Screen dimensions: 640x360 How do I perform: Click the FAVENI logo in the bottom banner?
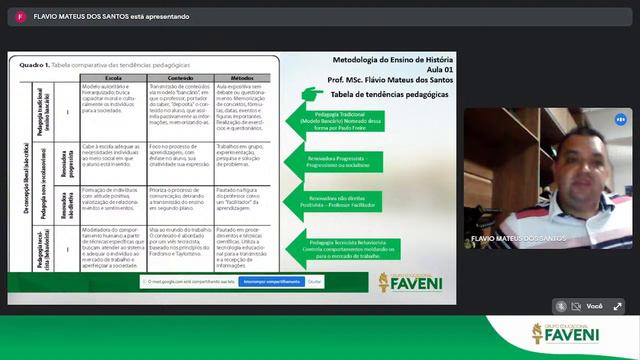click(566, 334)
